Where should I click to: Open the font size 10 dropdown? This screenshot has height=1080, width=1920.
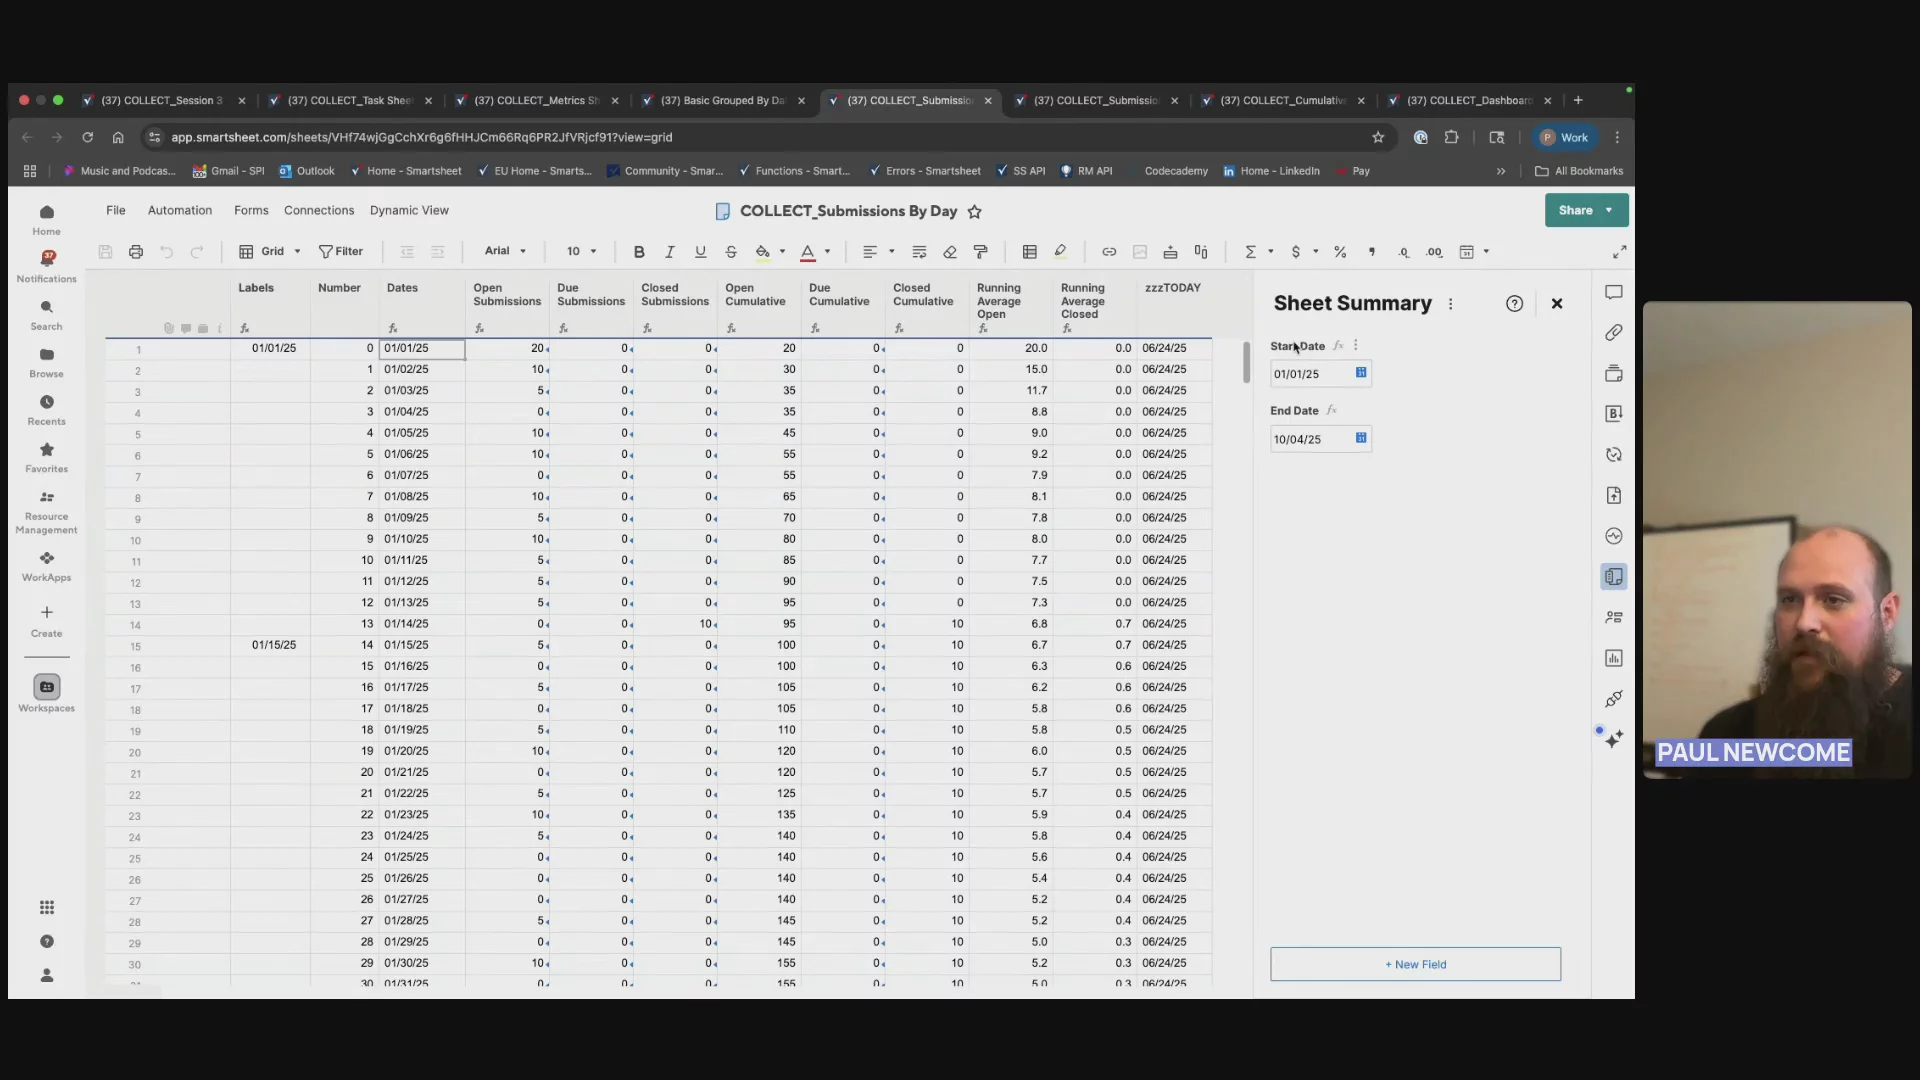tap(581, 252)
